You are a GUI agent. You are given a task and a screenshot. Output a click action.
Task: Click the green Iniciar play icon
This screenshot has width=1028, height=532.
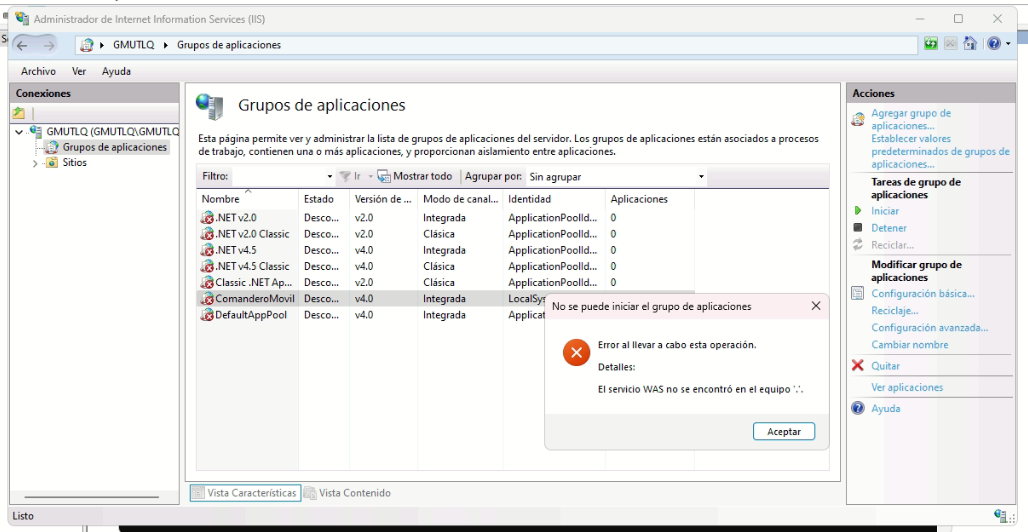pos(858,211)
